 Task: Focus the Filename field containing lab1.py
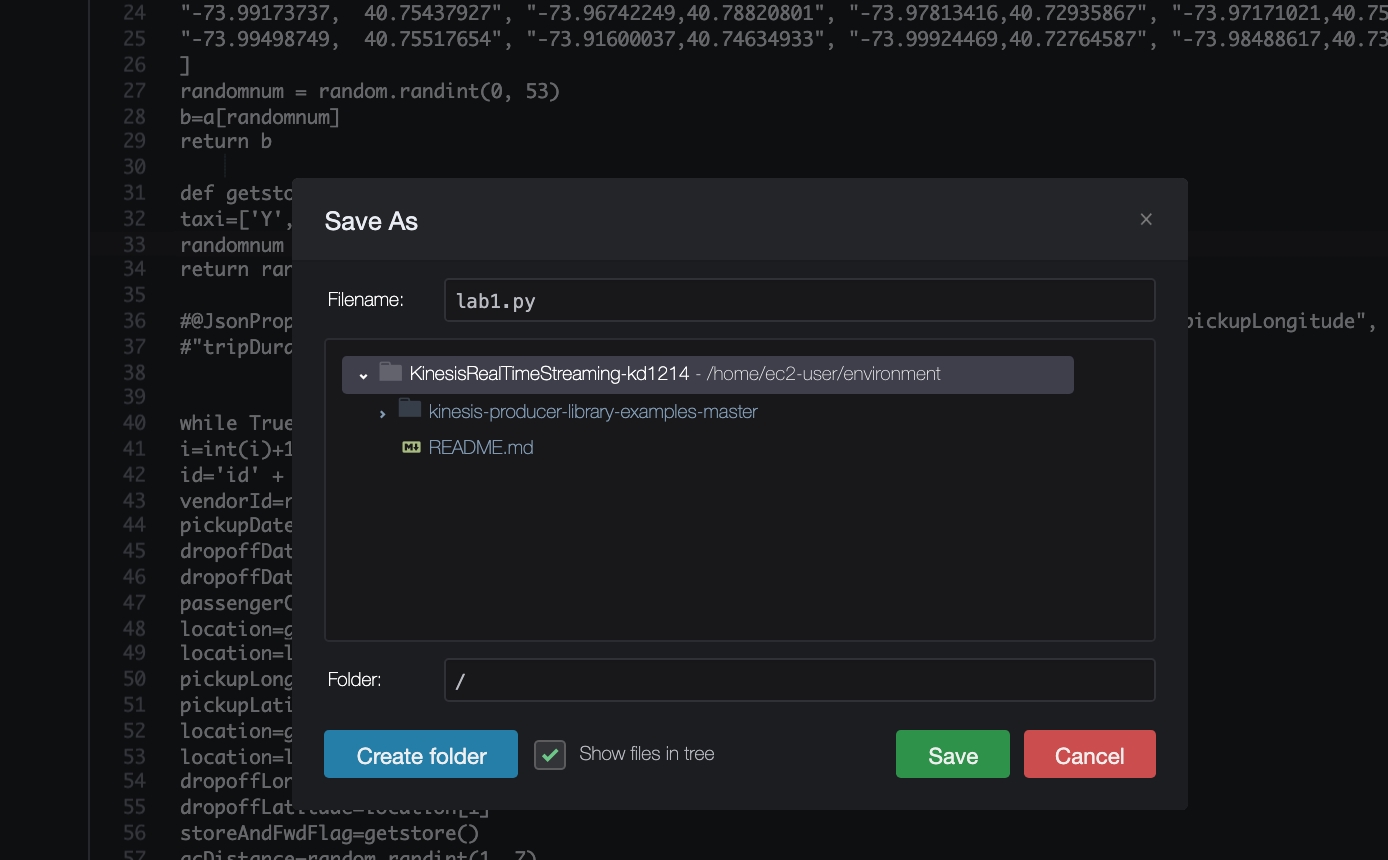pyautogui.click(x=799, y=300)
